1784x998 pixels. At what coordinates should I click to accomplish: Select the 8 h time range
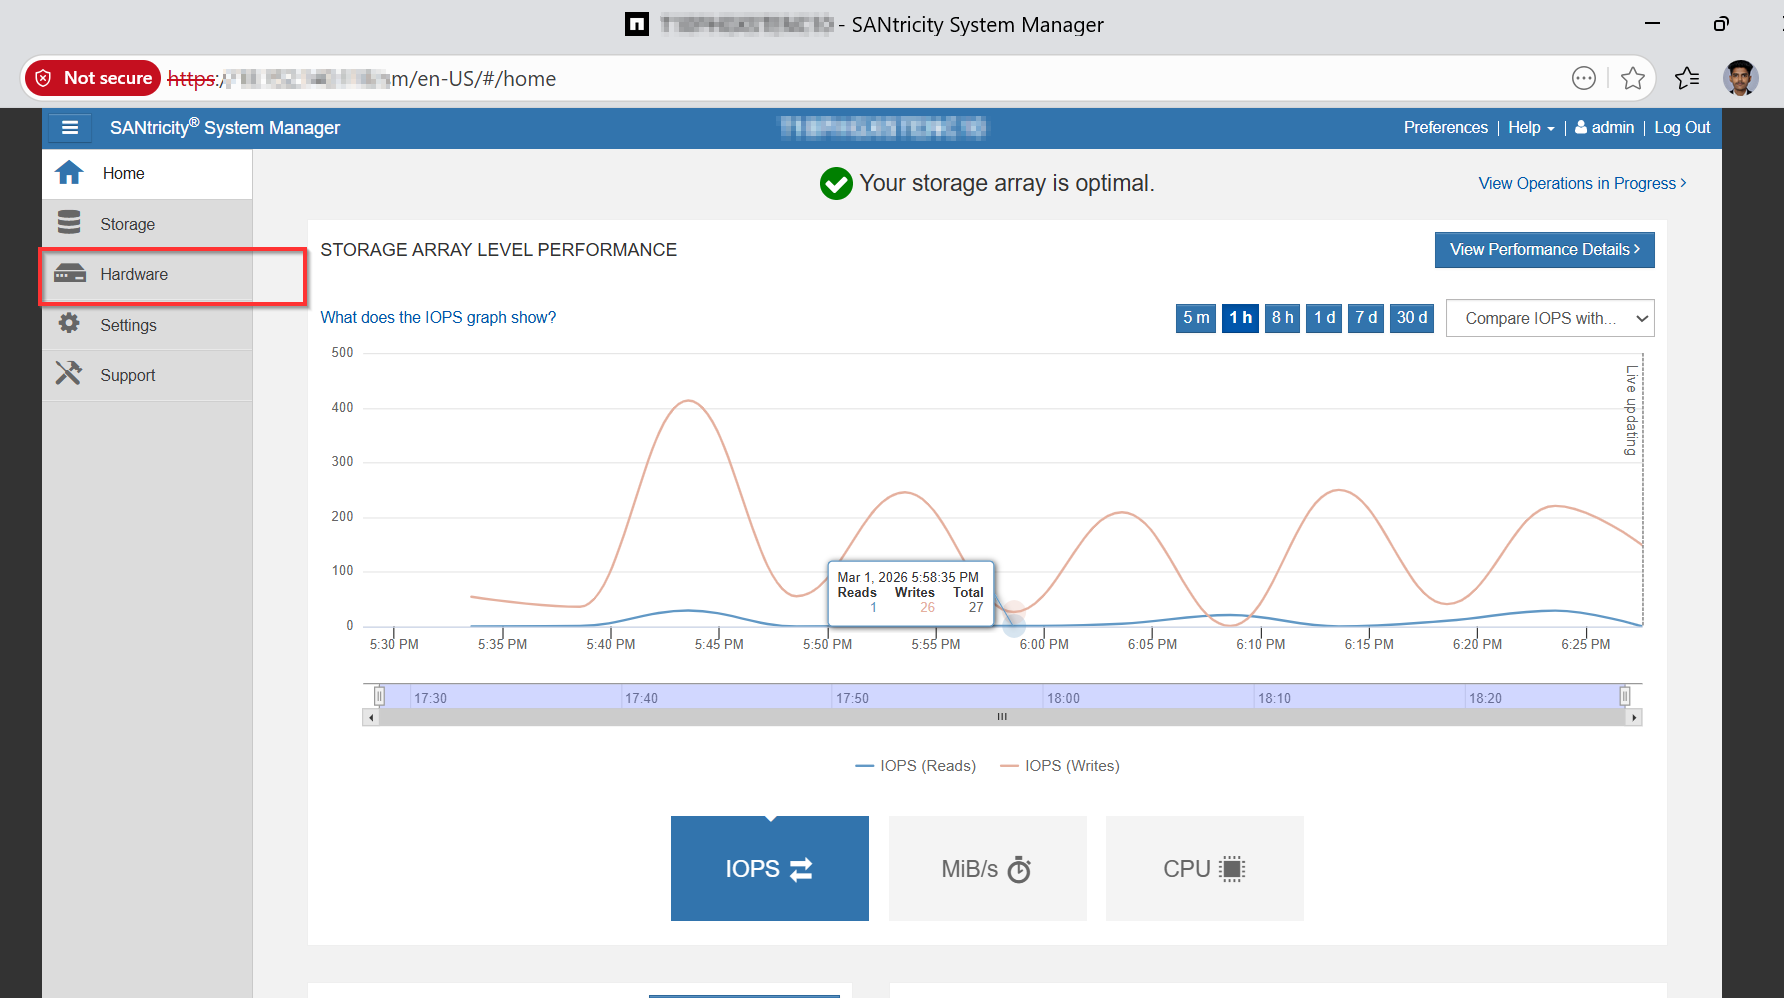(1281, 318)
